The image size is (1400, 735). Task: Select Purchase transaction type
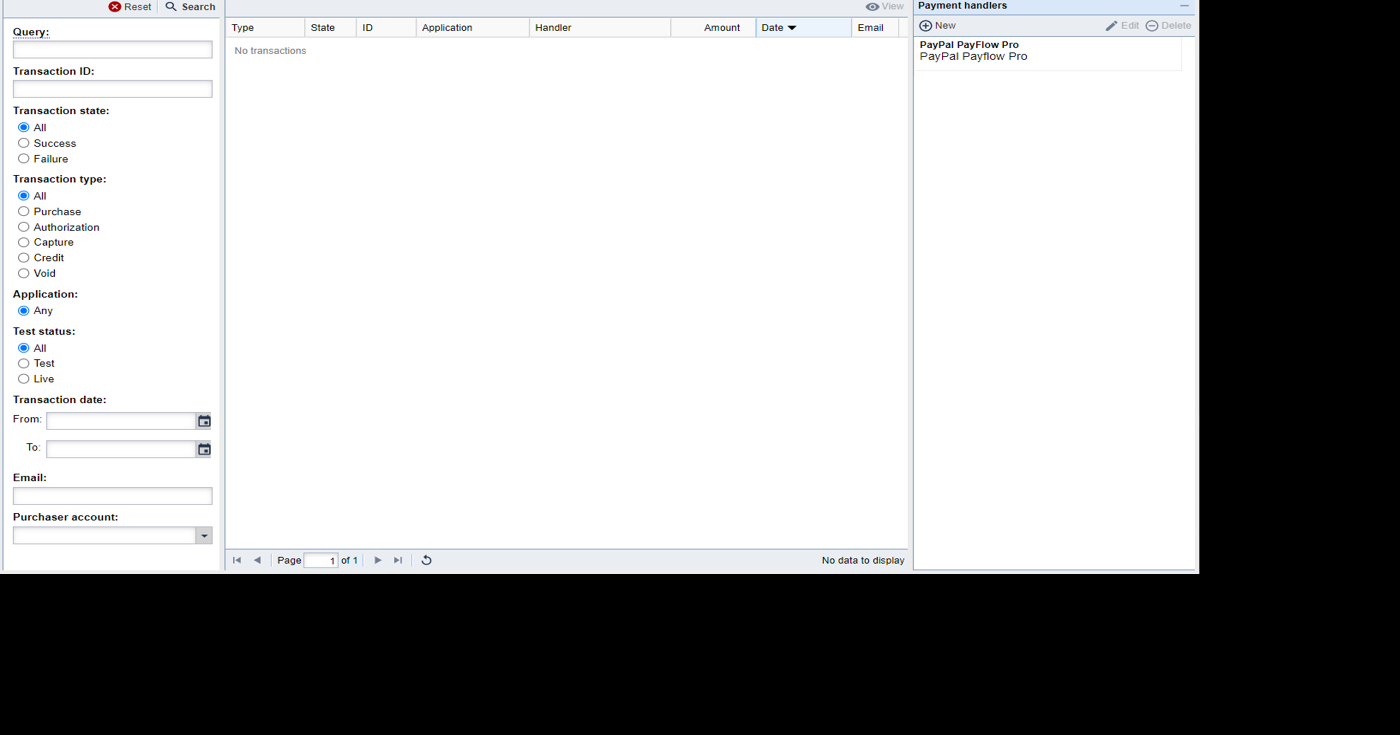coord(24,212)
